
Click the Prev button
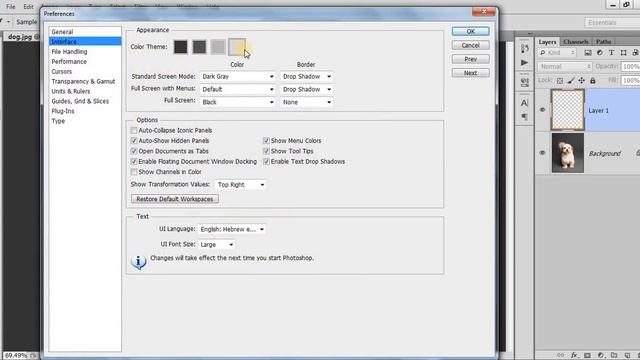click(471, 59)
